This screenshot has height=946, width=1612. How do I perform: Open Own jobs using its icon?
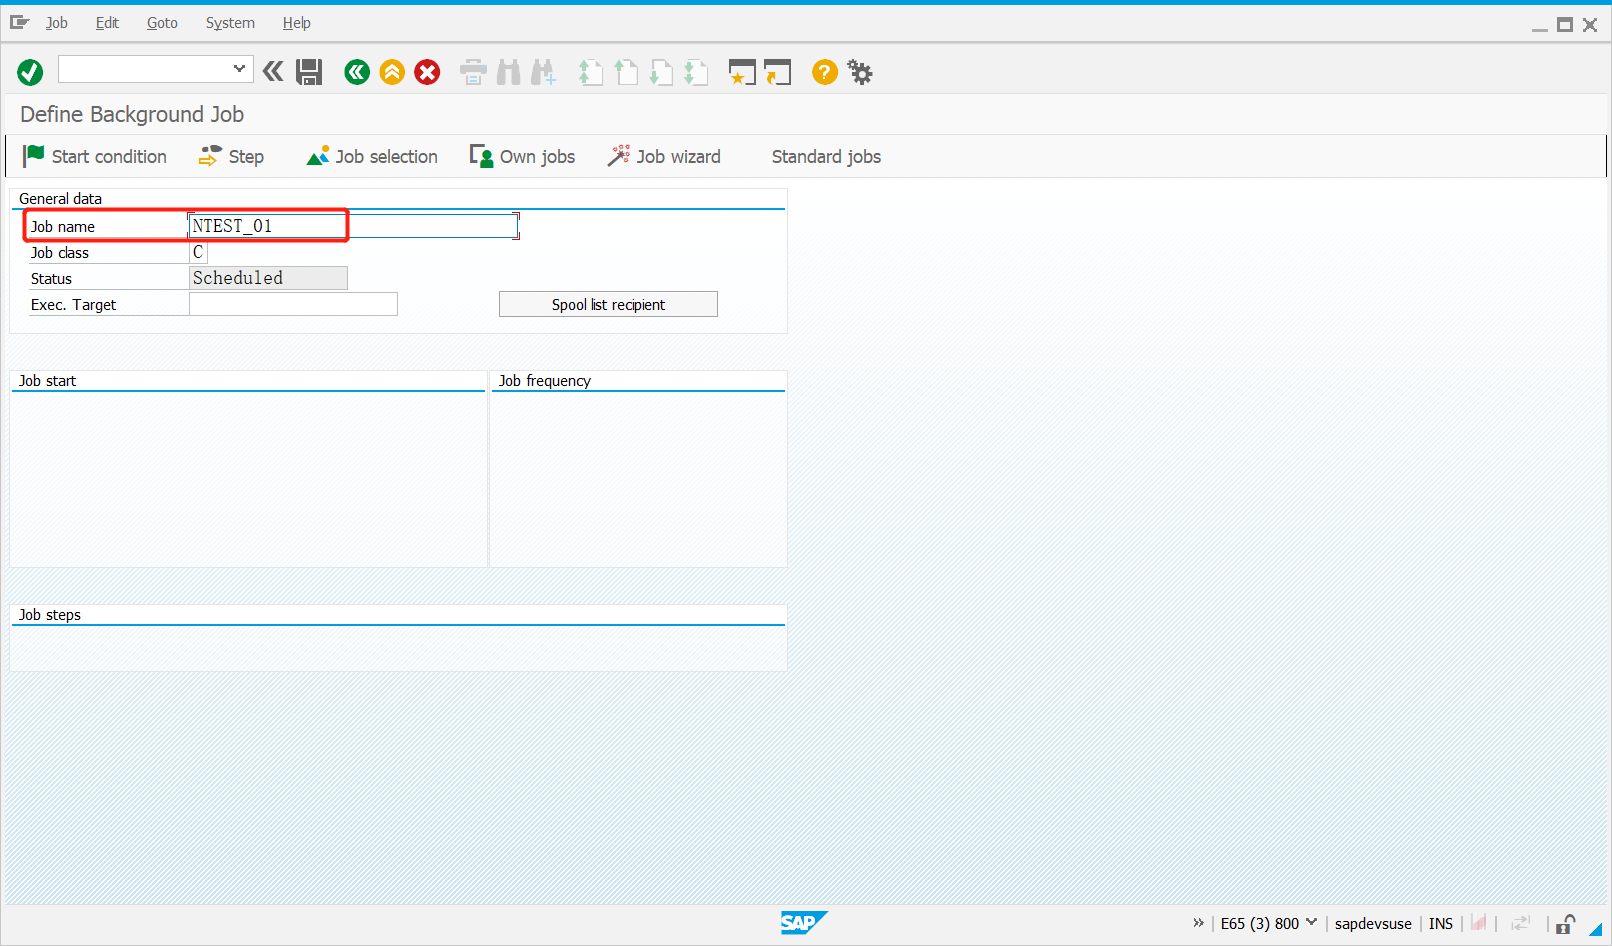pyautogui.click(x=481, y=156)
